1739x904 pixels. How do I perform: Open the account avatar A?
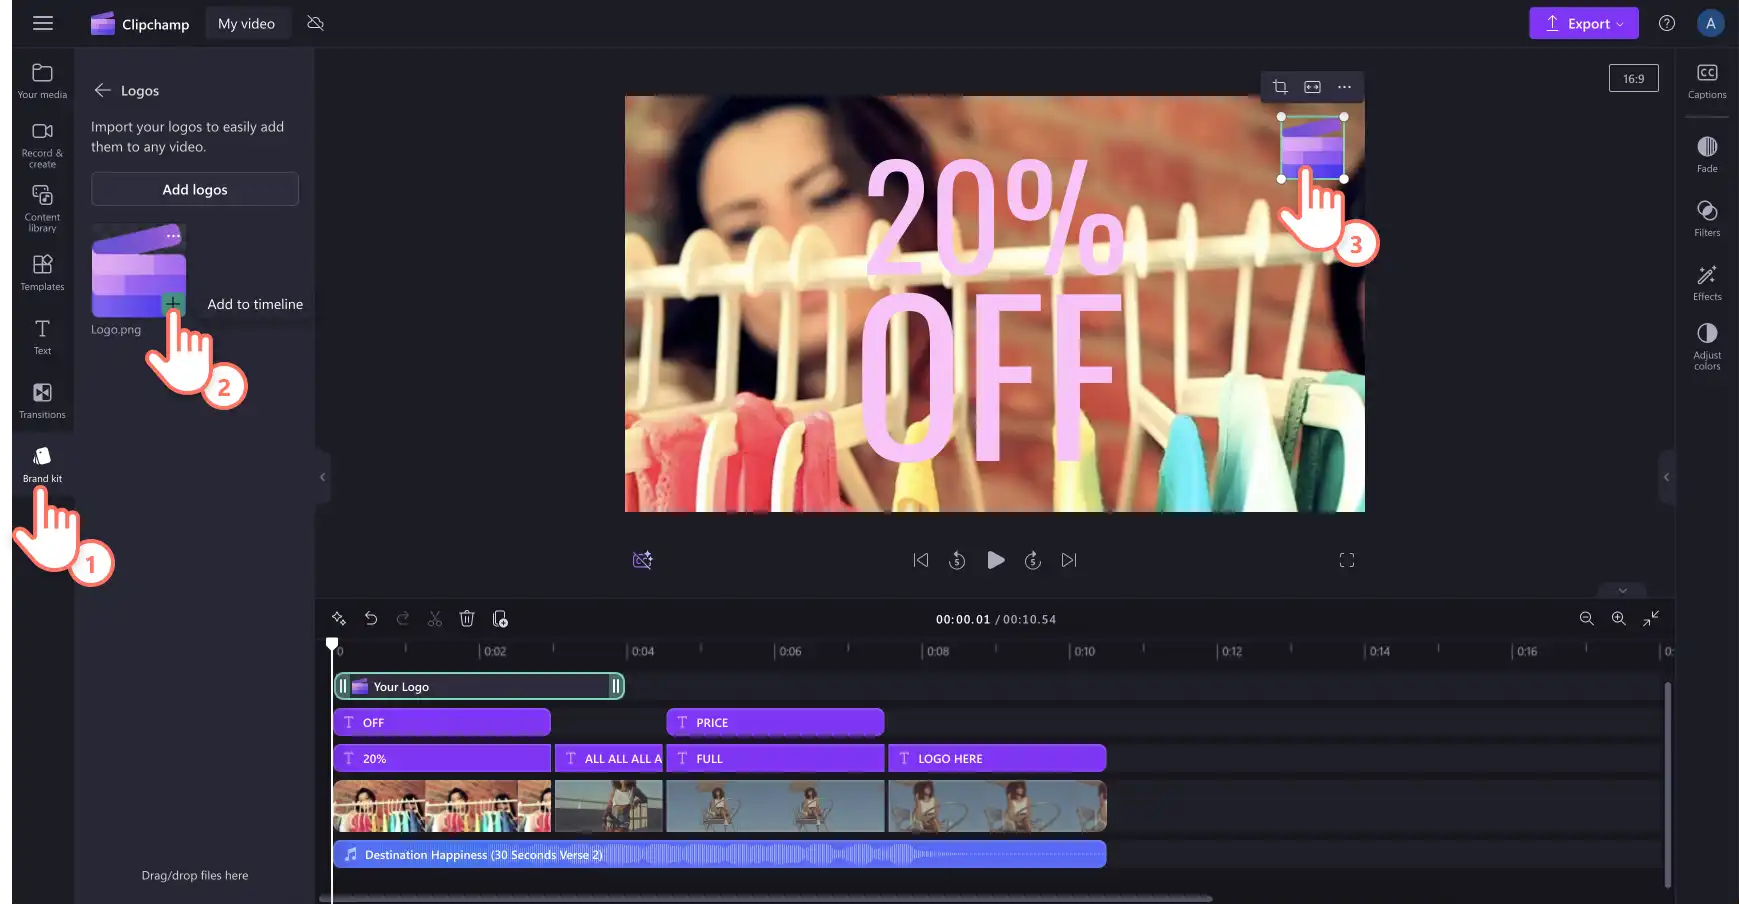(x=1710, y=23)
